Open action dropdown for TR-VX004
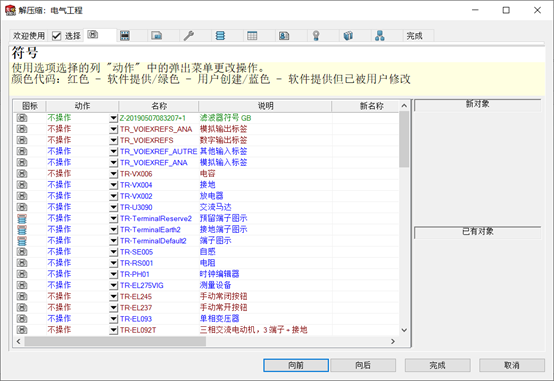Screen dimensions: 554x381 [113, 185]
